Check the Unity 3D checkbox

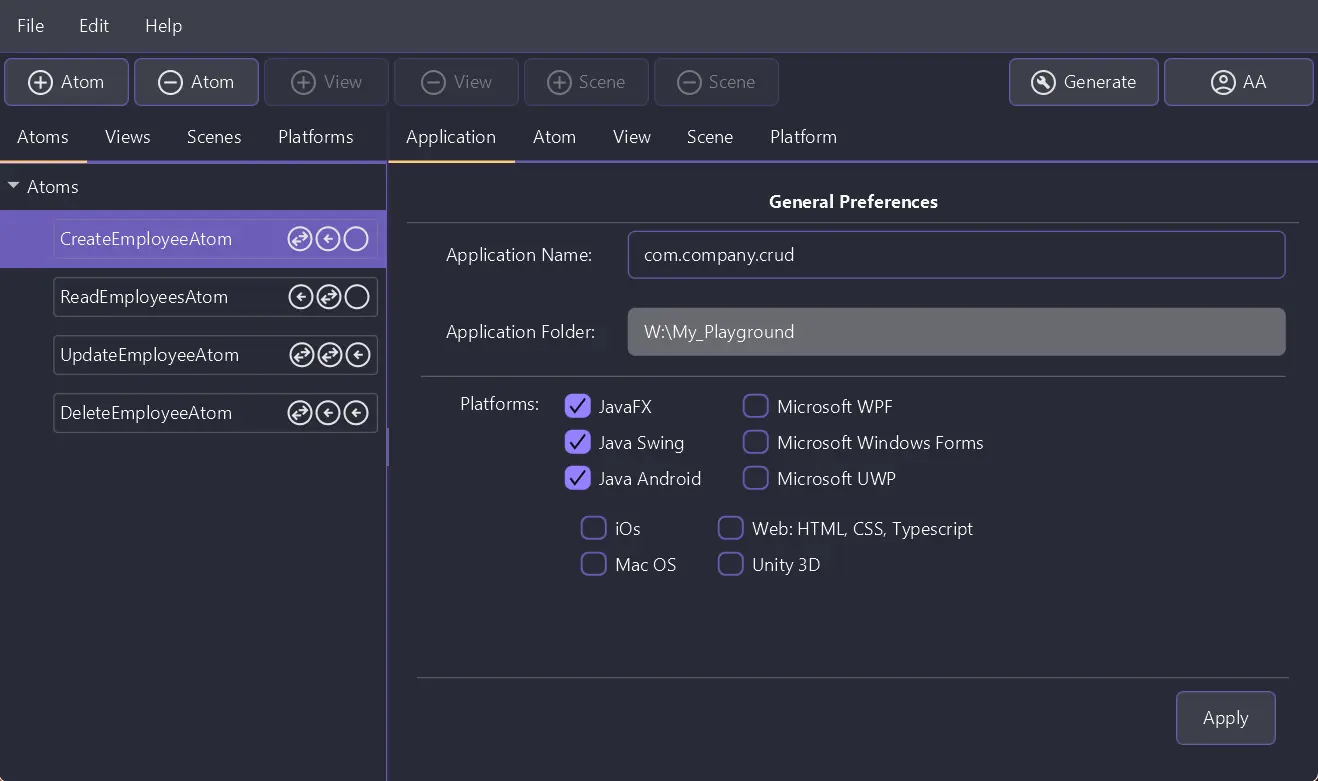[731, 564]
